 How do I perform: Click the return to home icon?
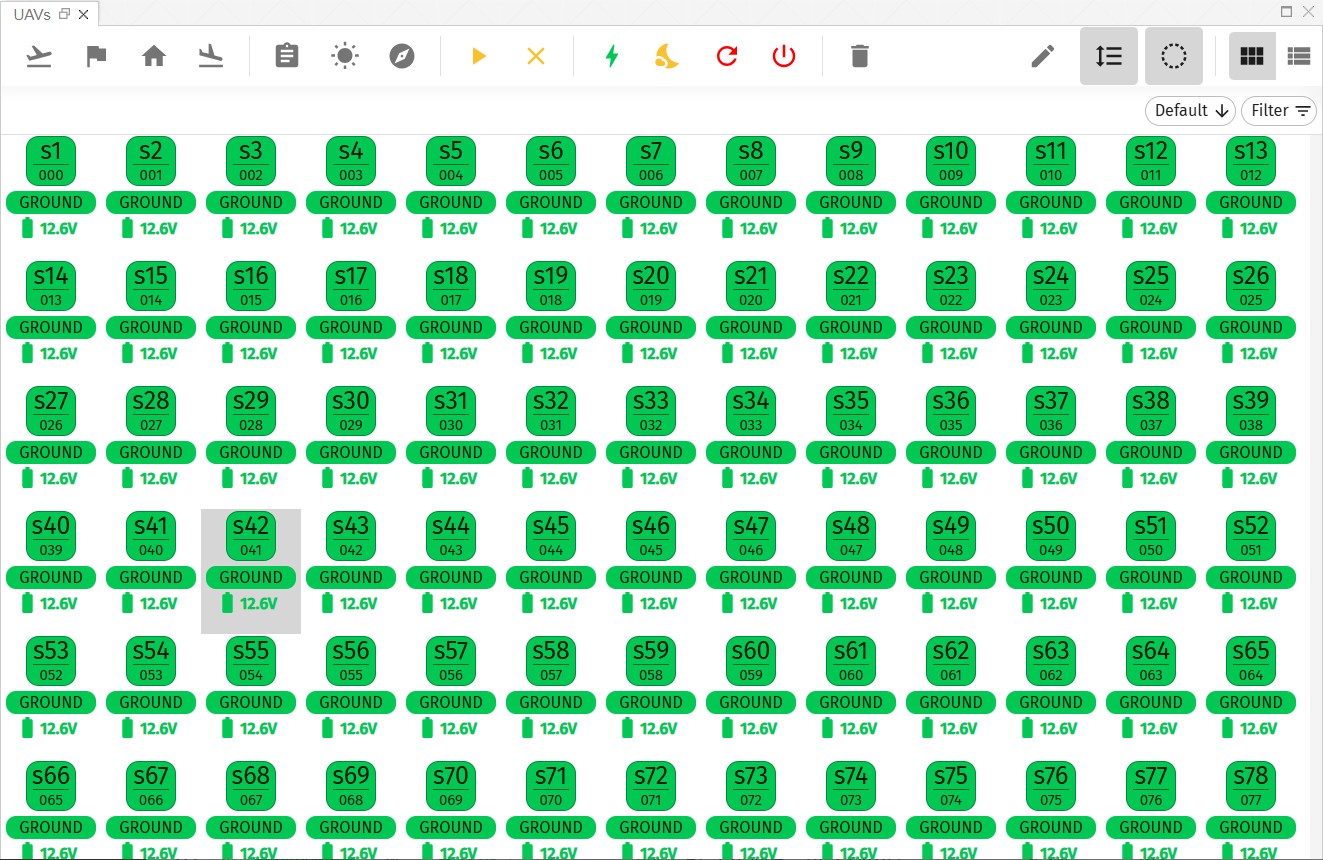pyautogui.click(x=153, y=56)
